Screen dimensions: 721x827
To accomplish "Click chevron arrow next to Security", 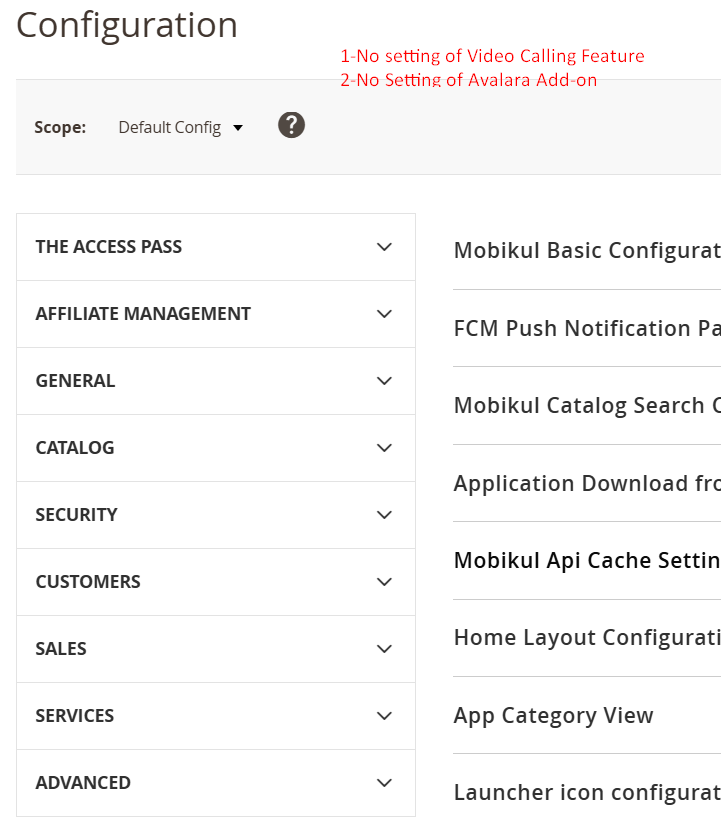I will (384, 515).
